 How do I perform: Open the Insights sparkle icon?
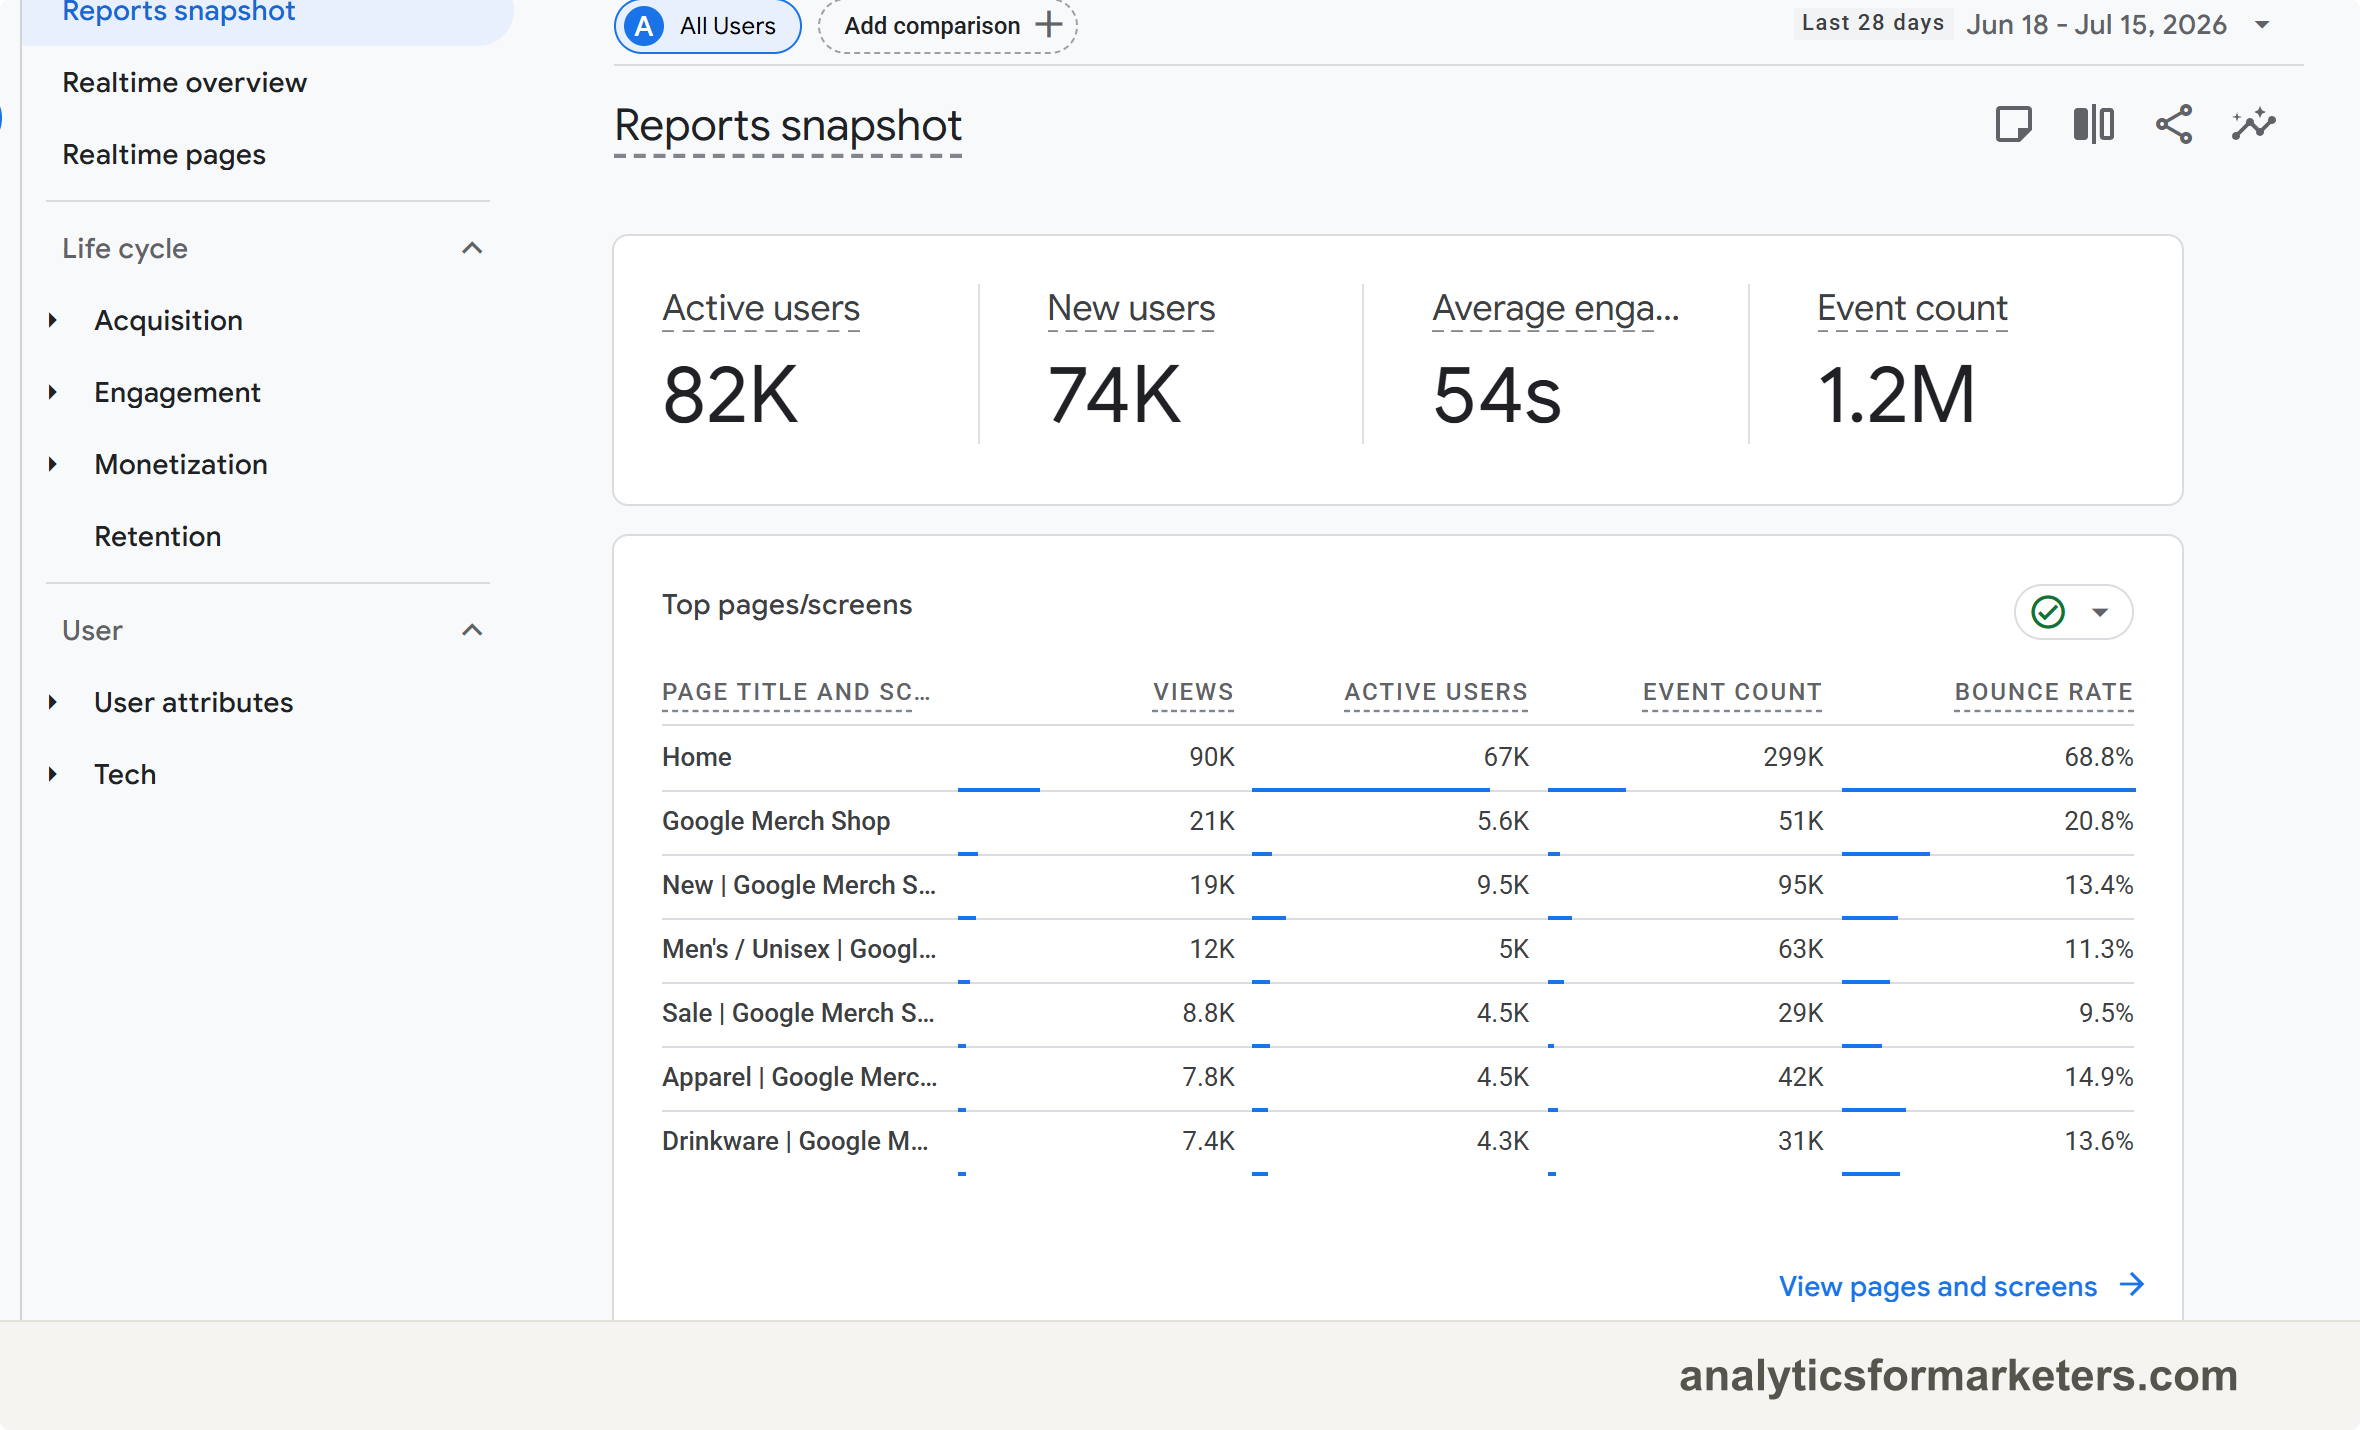(x=2253, y=125)
